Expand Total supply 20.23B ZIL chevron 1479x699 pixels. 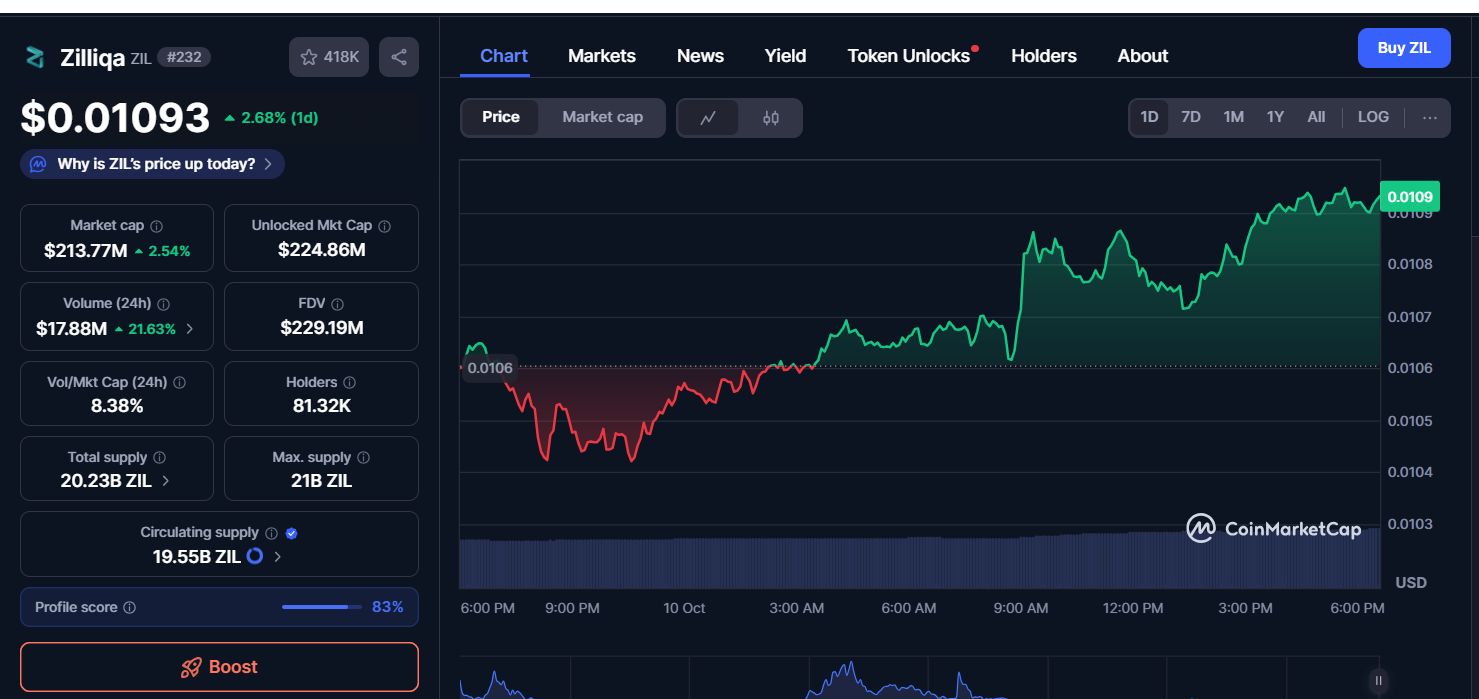pos(166,481)
